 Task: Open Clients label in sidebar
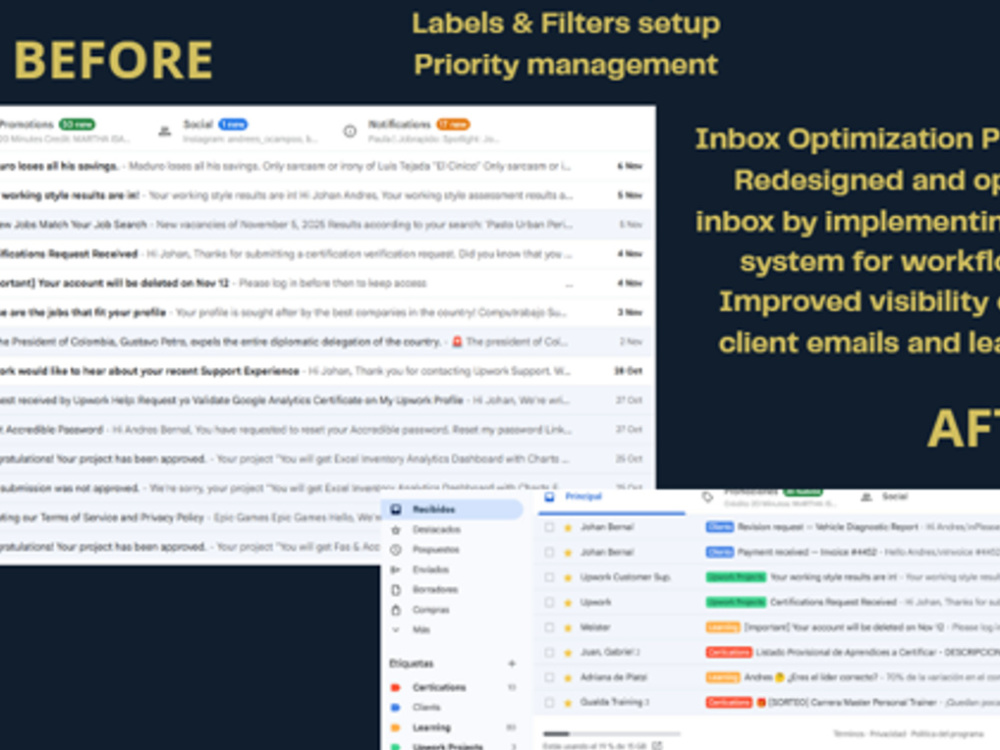pyautogui.click(x=427, y=707)
